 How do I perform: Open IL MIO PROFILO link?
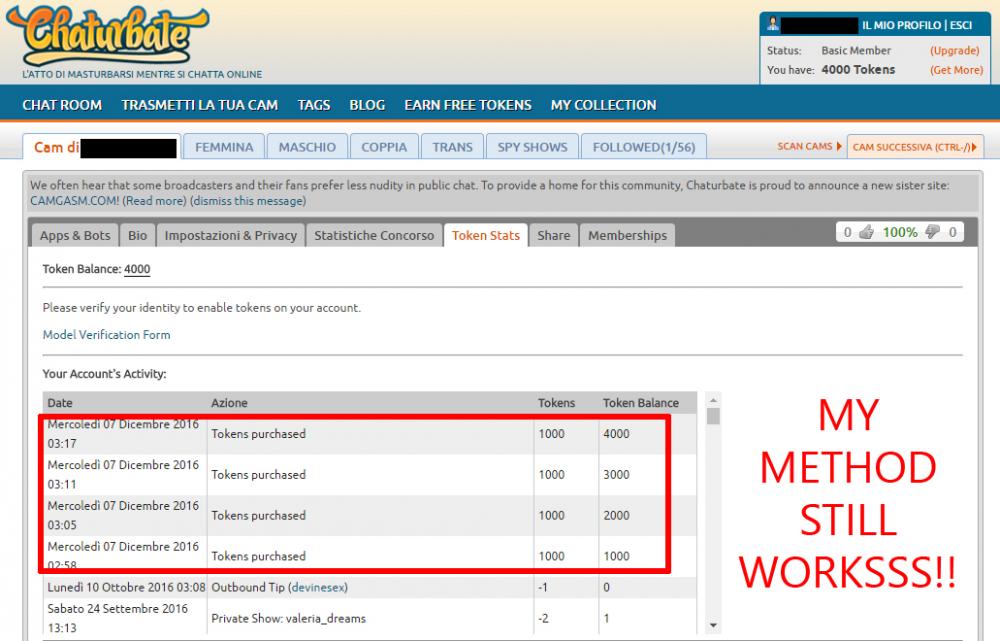click(x=901, y=25)
